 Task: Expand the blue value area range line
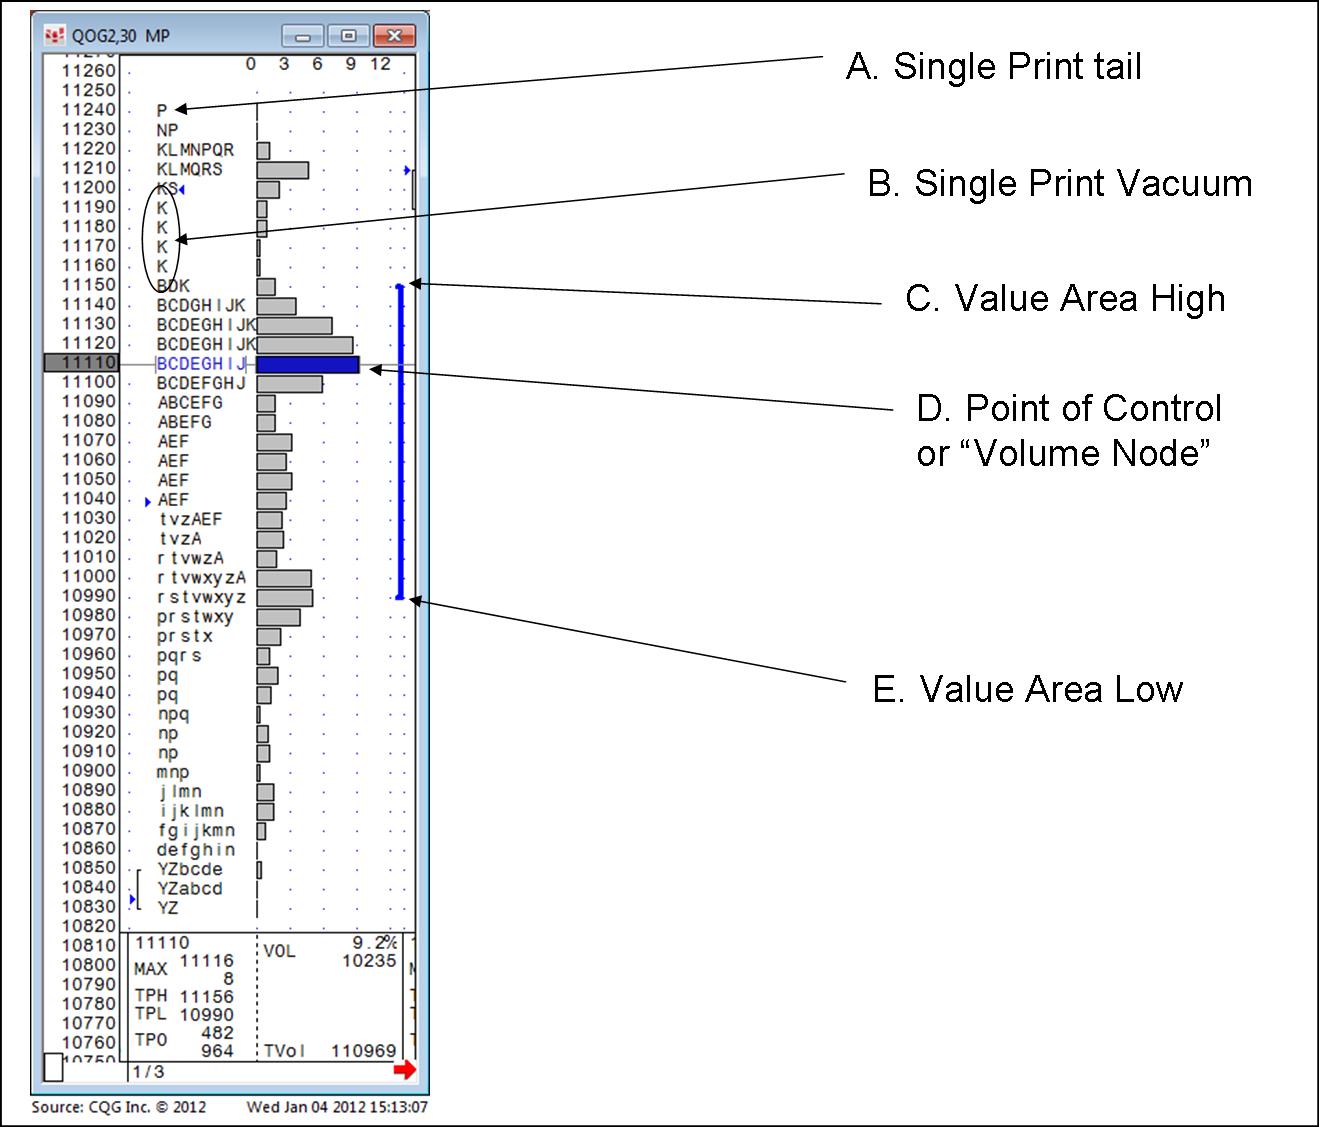(x=398, y=440)
